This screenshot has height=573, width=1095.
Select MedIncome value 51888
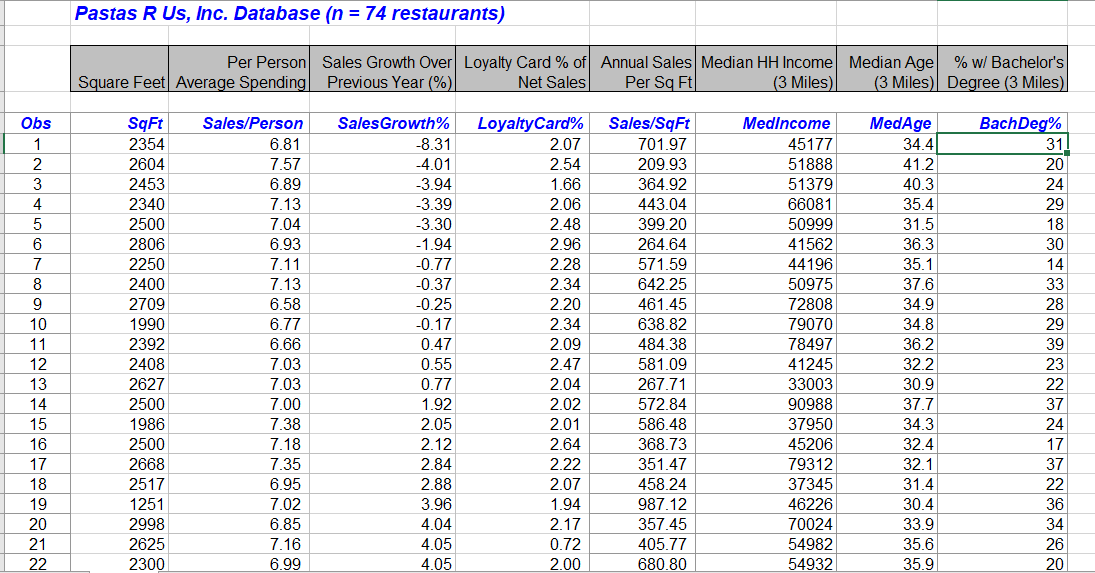tap(766, 165)
